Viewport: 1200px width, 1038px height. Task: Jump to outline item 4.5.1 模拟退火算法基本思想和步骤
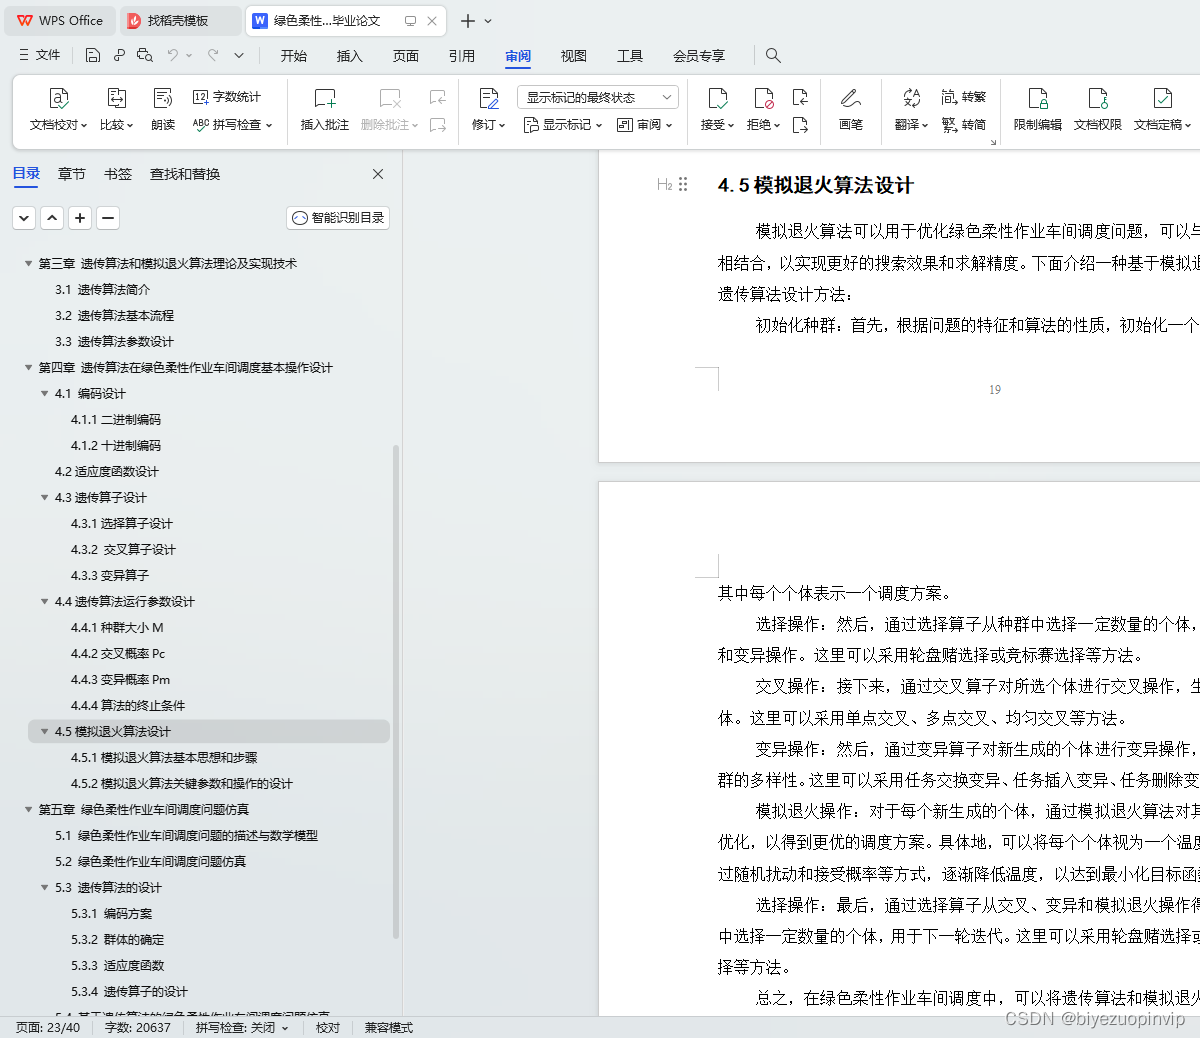point(164,758)
